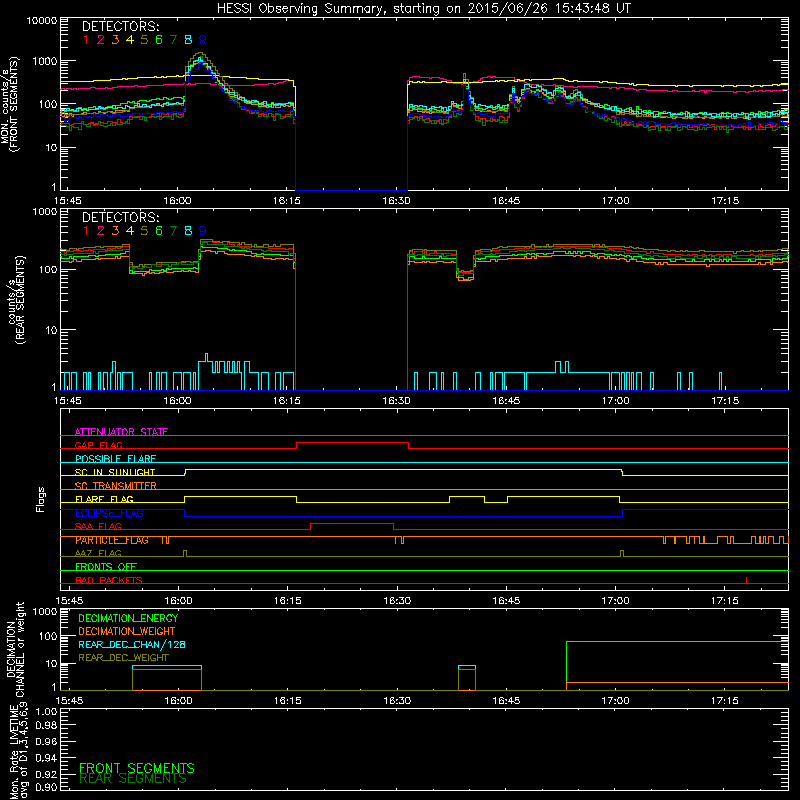Click the PARTICLE_FLAG label
Viewport: 800px width, 800px height.
point(112,540)
